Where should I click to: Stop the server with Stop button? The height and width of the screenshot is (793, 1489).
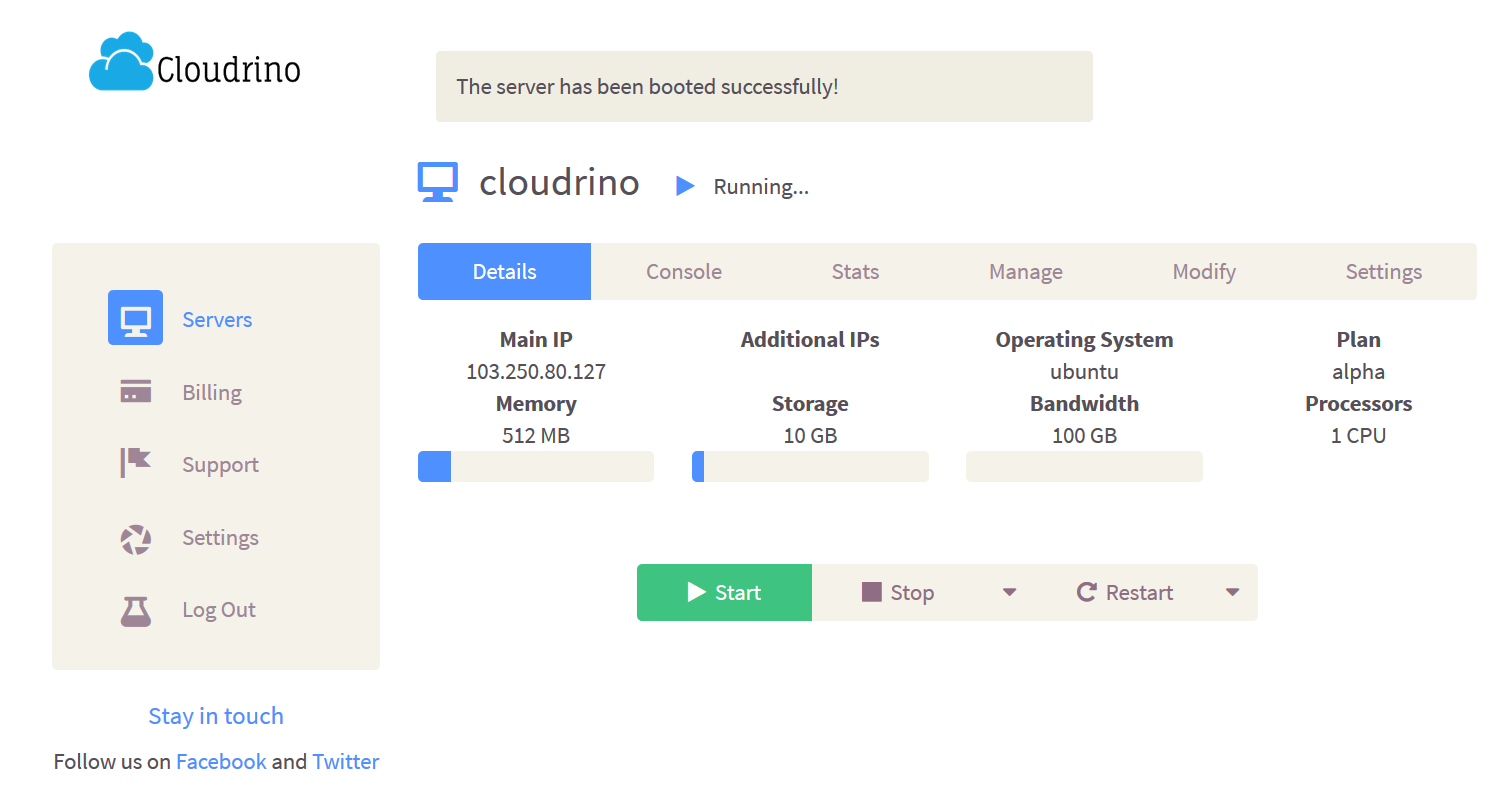[898, 593]
